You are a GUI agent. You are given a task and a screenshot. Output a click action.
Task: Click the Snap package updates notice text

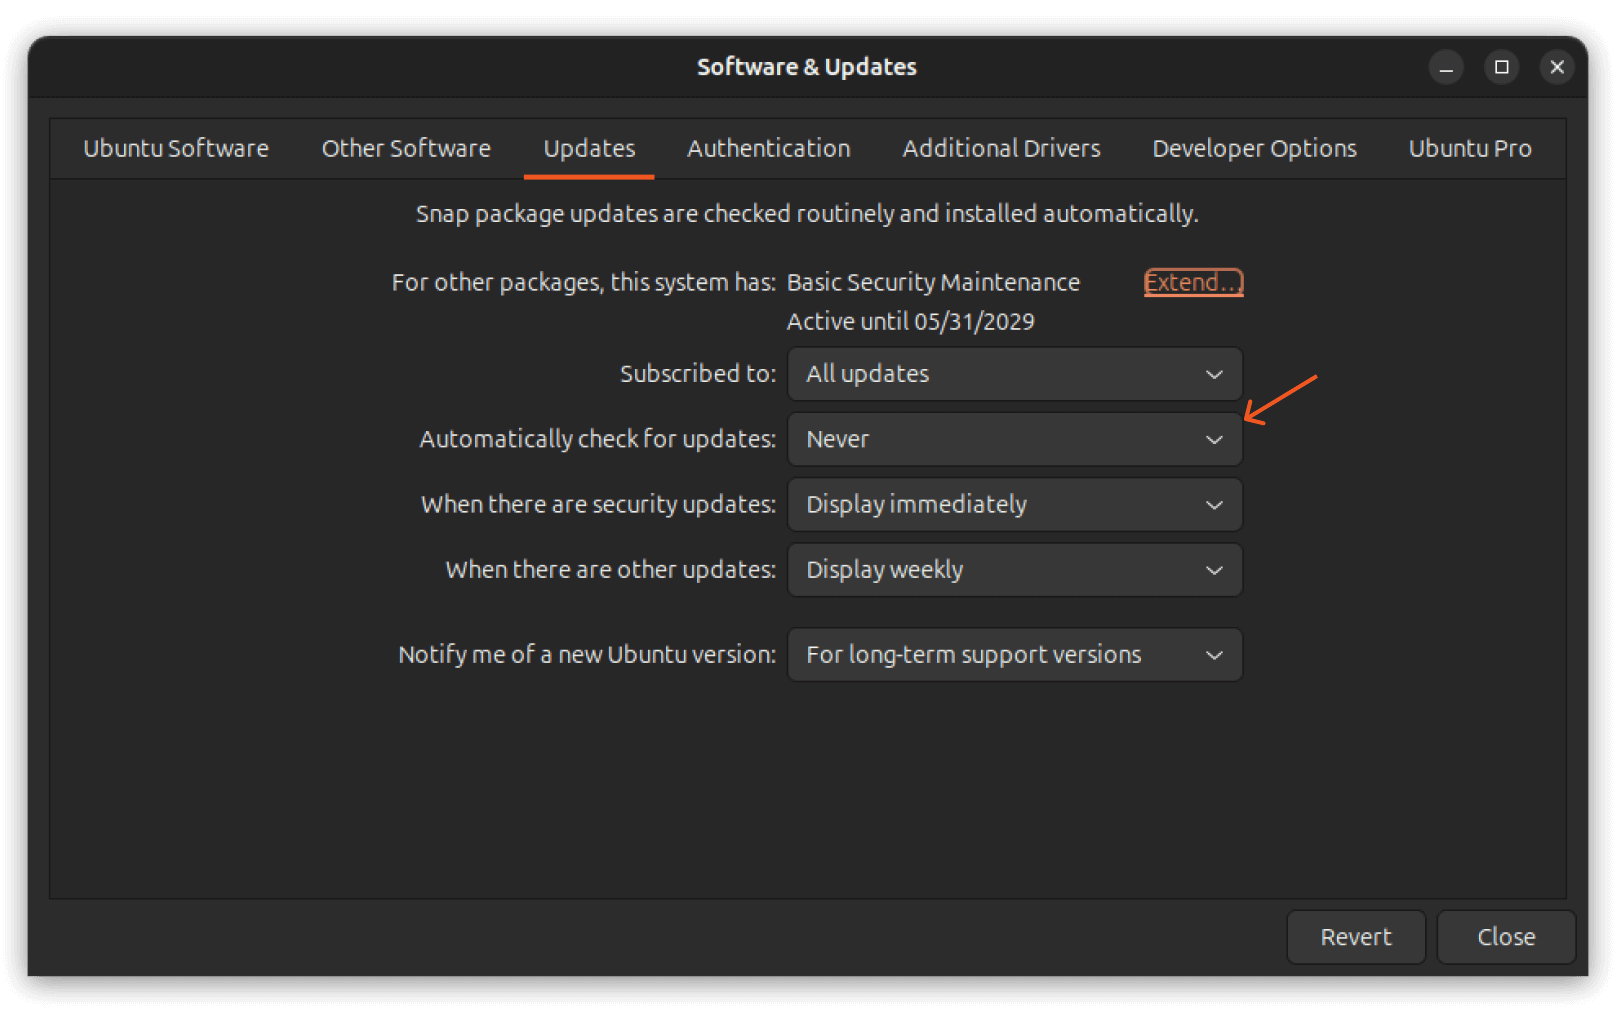click(x=807, y=214)
